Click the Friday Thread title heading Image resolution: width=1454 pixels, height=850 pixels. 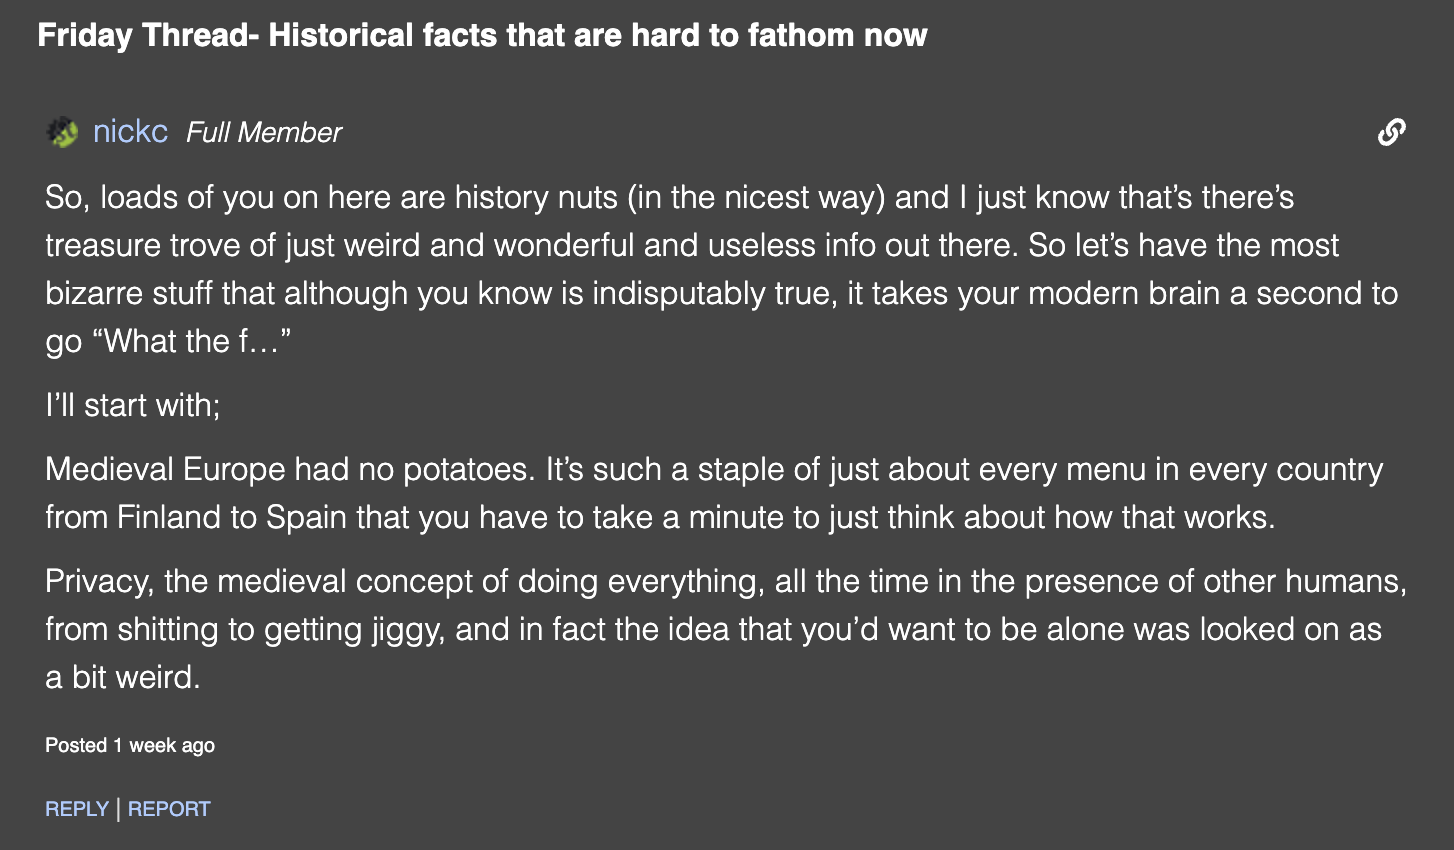click(482, 36)
